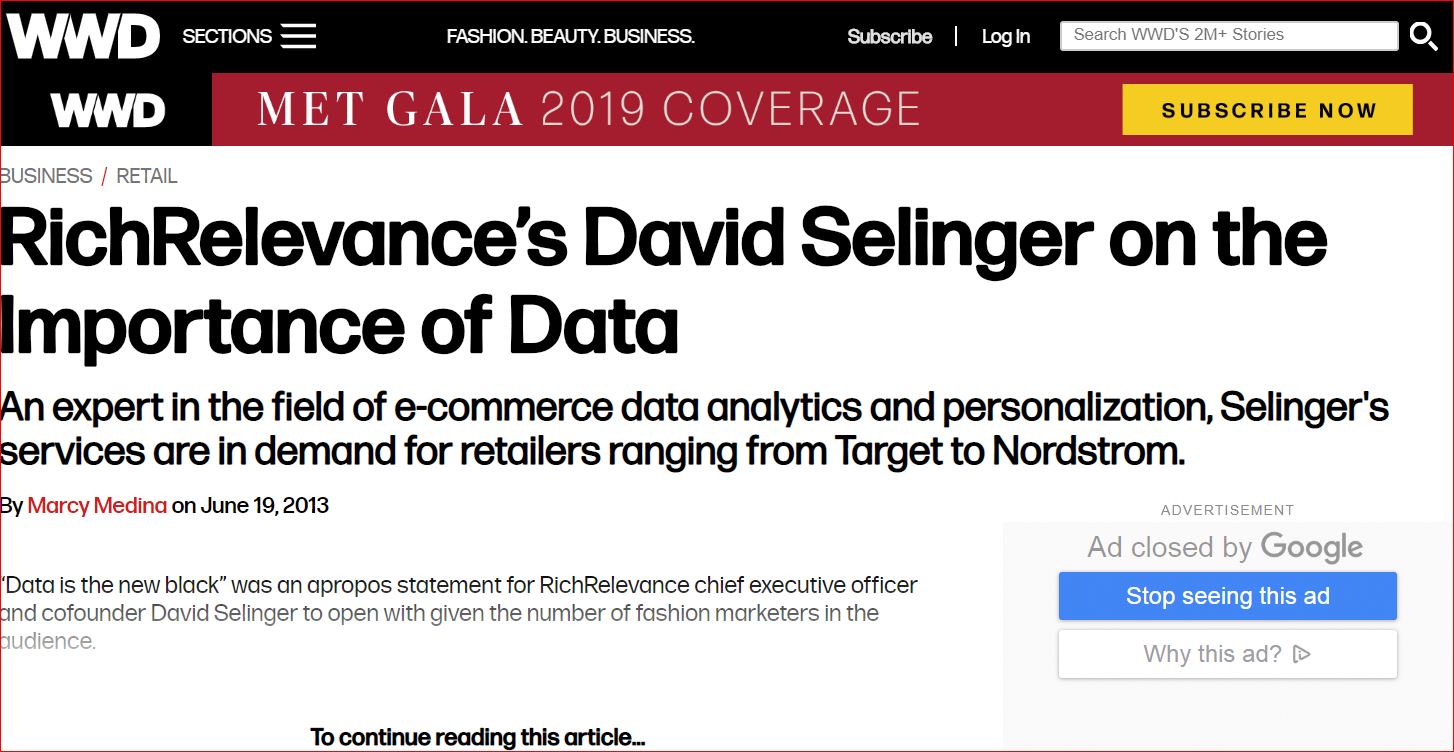Focus the Search WWD's 2M+ Stories field
Image resolution: width=1454 pixels, height=752 pixels.
(x=1229, y=35)
